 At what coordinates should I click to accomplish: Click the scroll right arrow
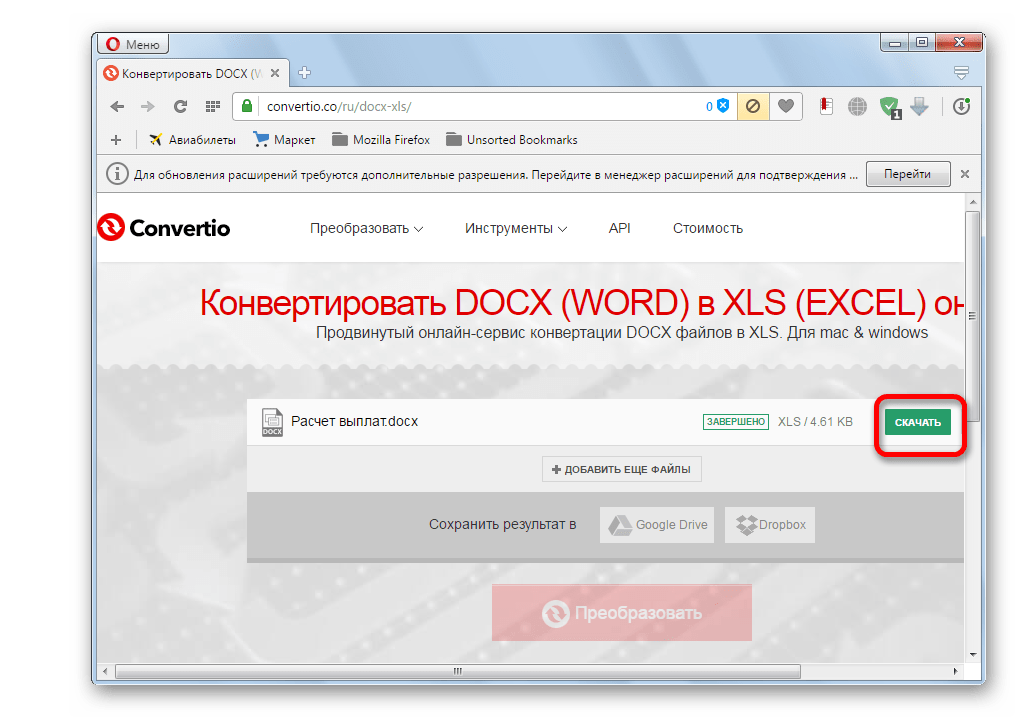coord(955,671)
